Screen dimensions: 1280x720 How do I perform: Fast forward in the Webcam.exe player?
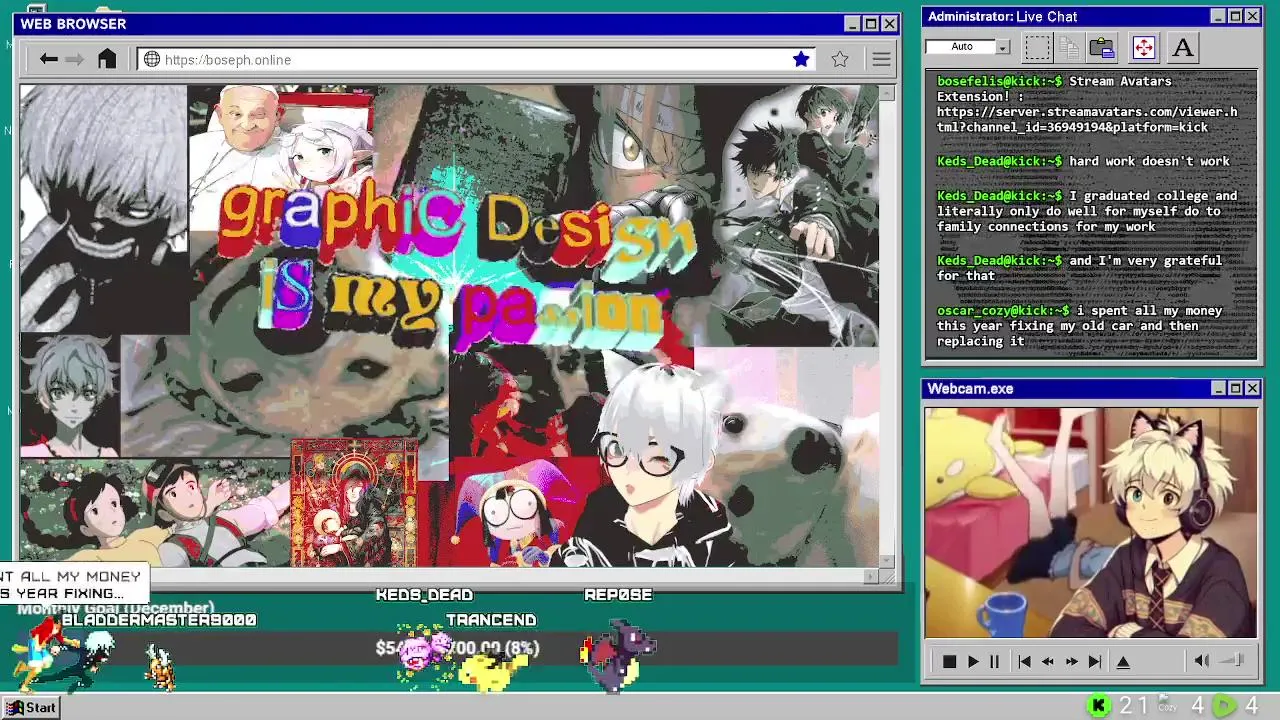(x=1072, y=661)
